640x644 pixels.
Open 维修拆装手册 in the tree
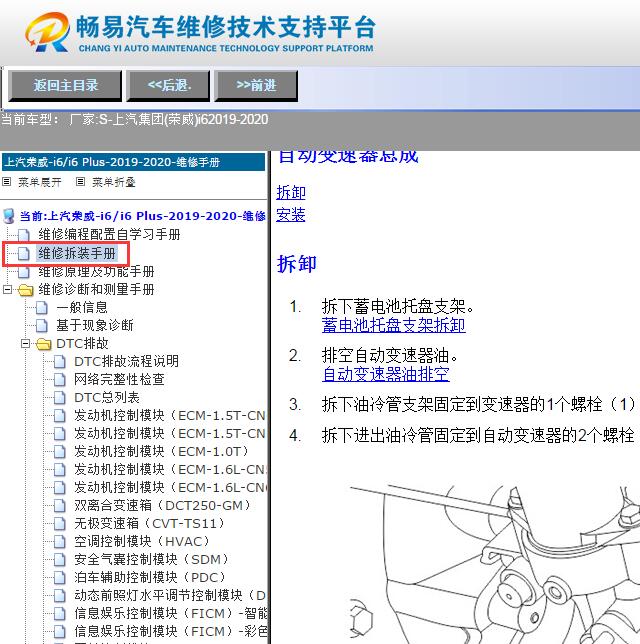[77, 253]
